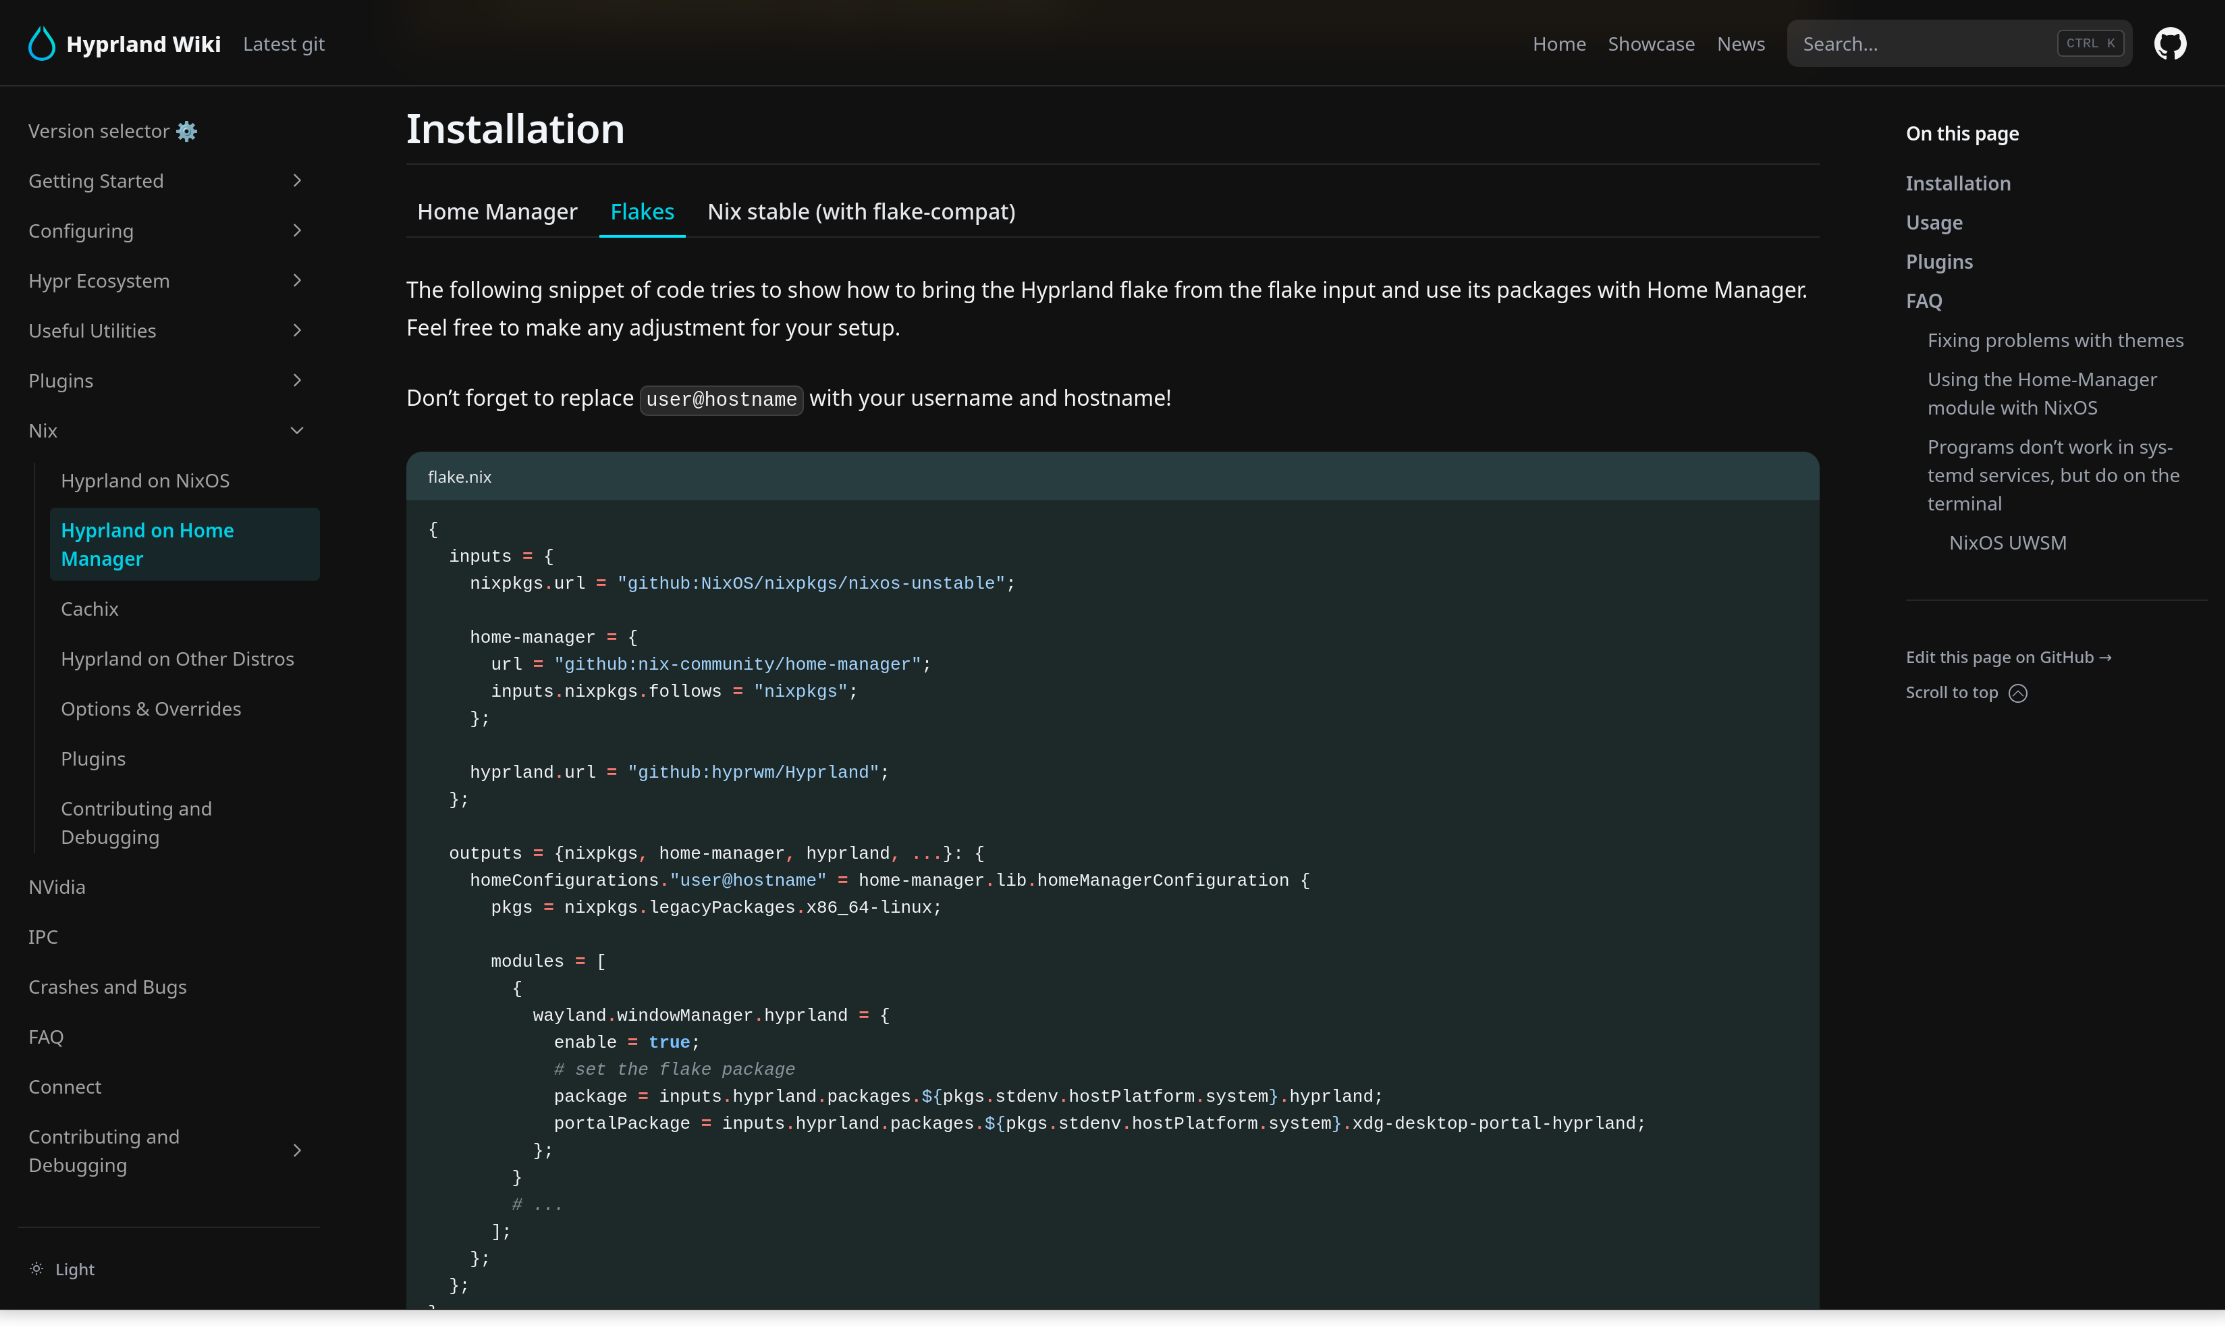Image resolution: width=2225 pixels, height=1327 pixels.
Task: Collapse the Nix section chevron
Action: click(x=297, y=431)
